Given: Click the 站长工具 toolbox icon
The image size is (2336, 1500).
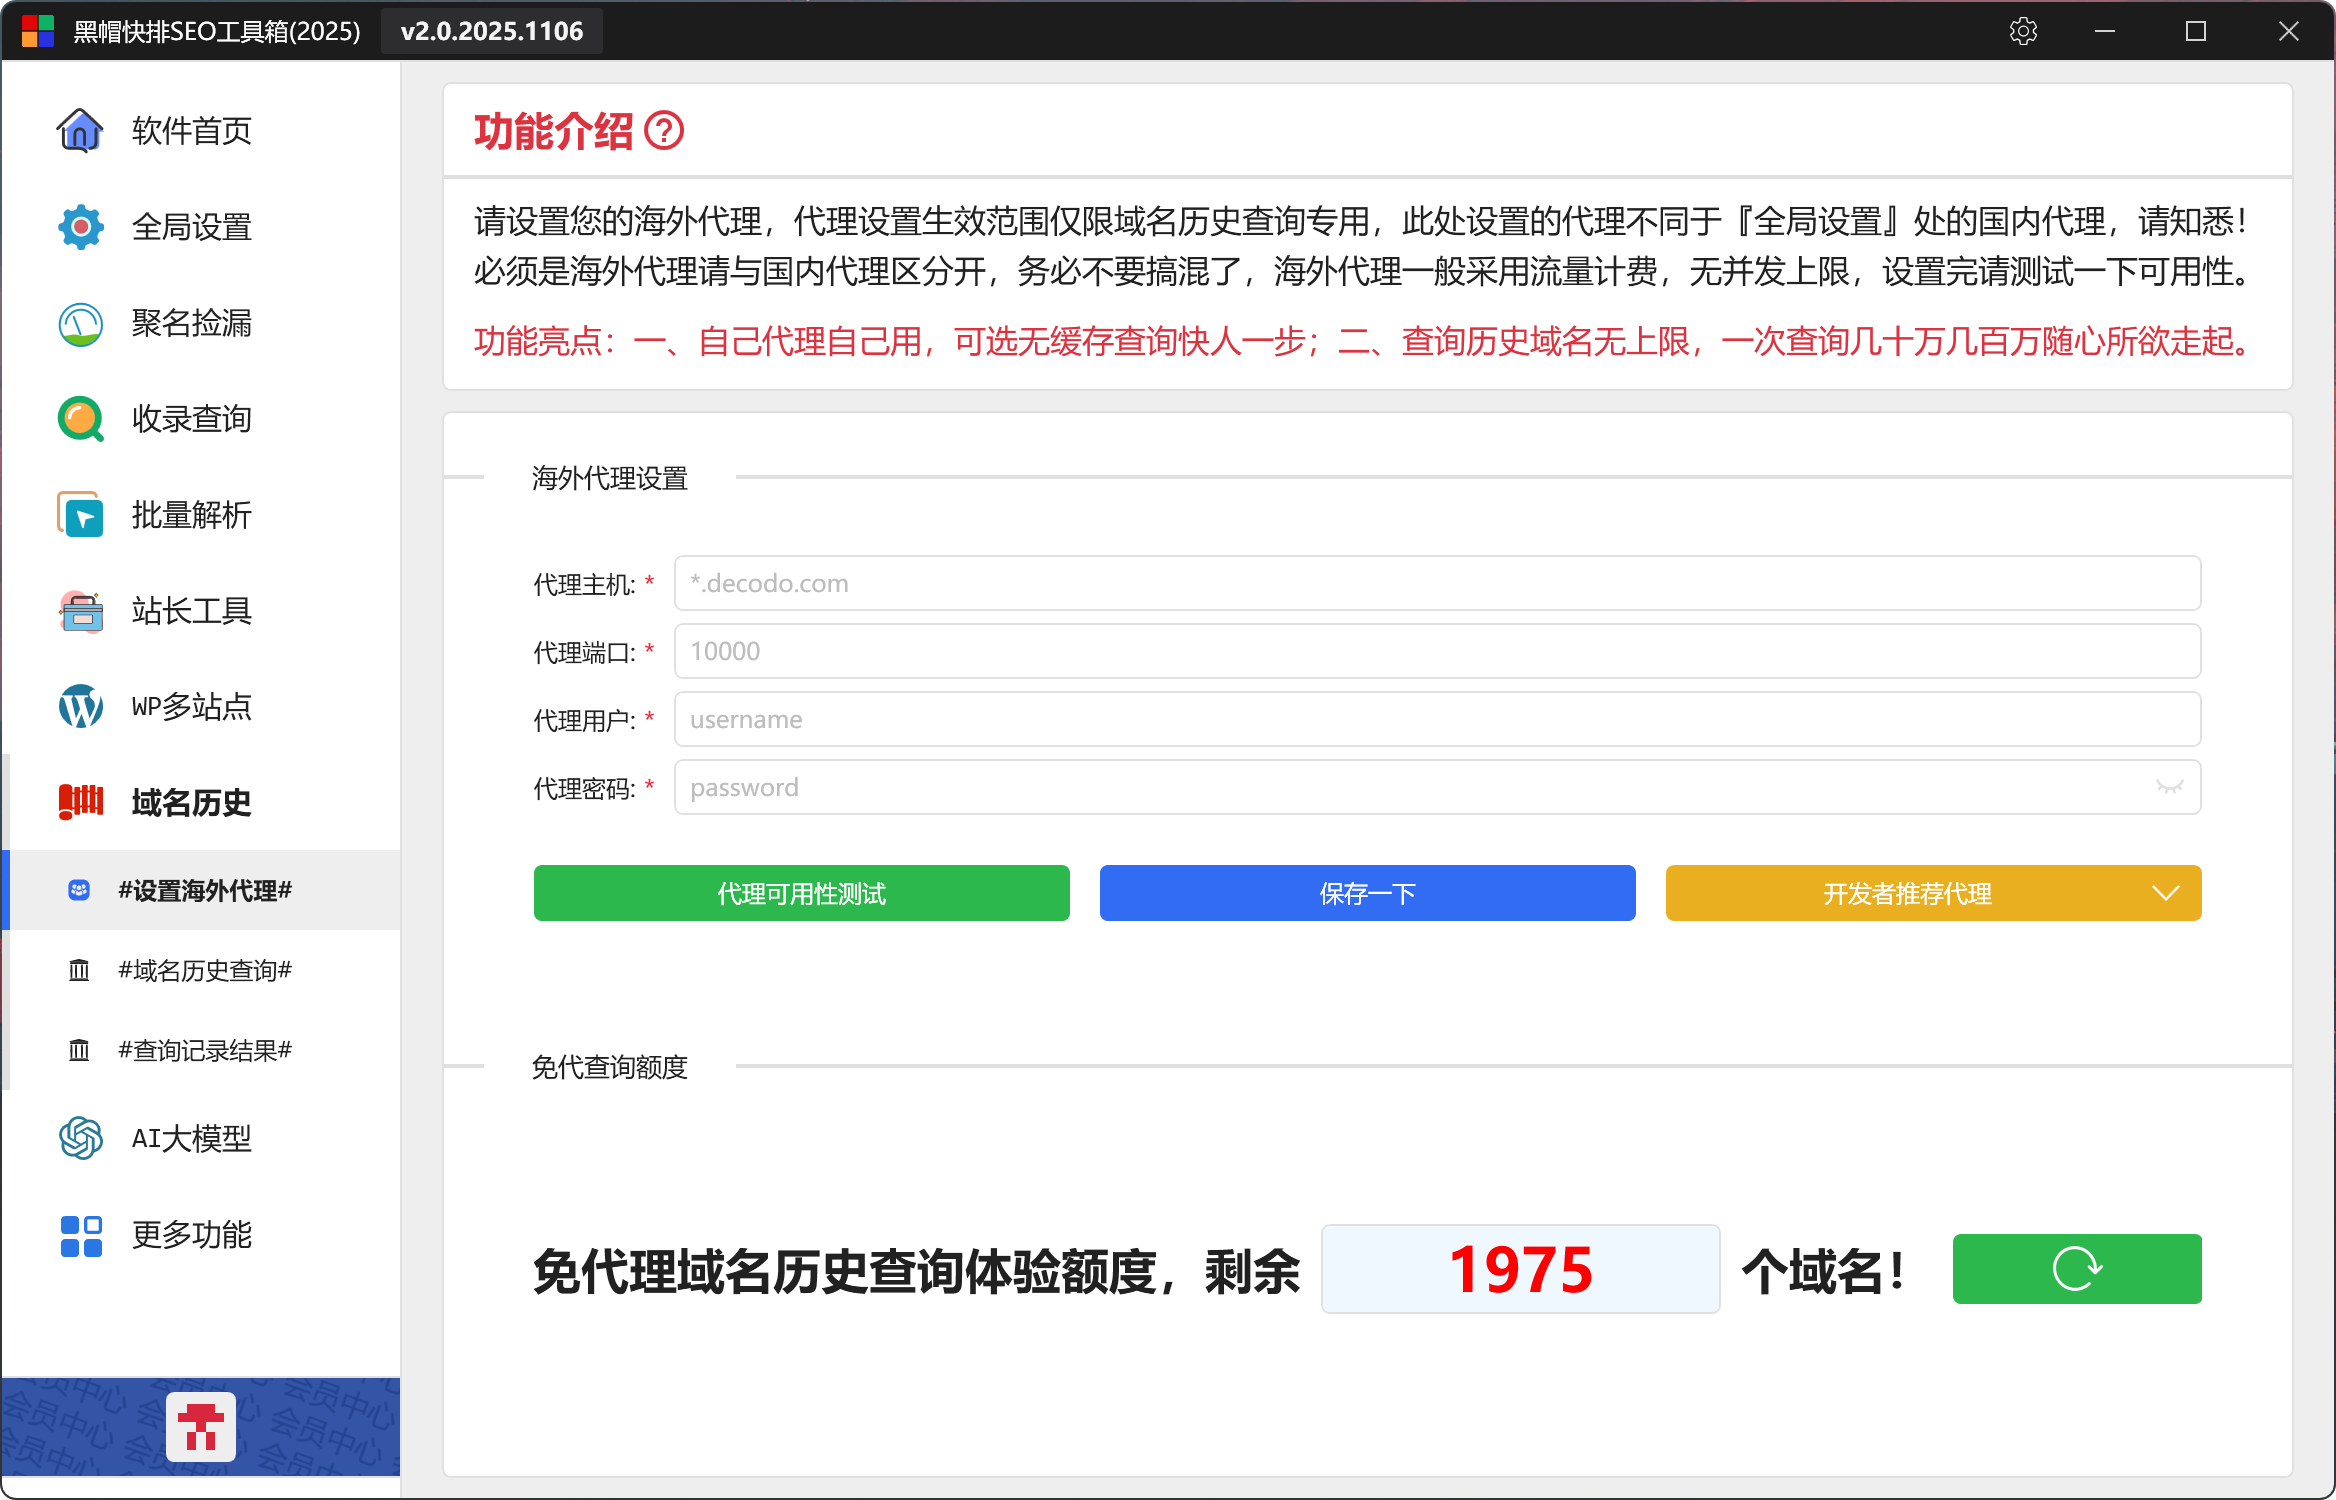Looking at the screenshot, I should [x=80, y=611].
